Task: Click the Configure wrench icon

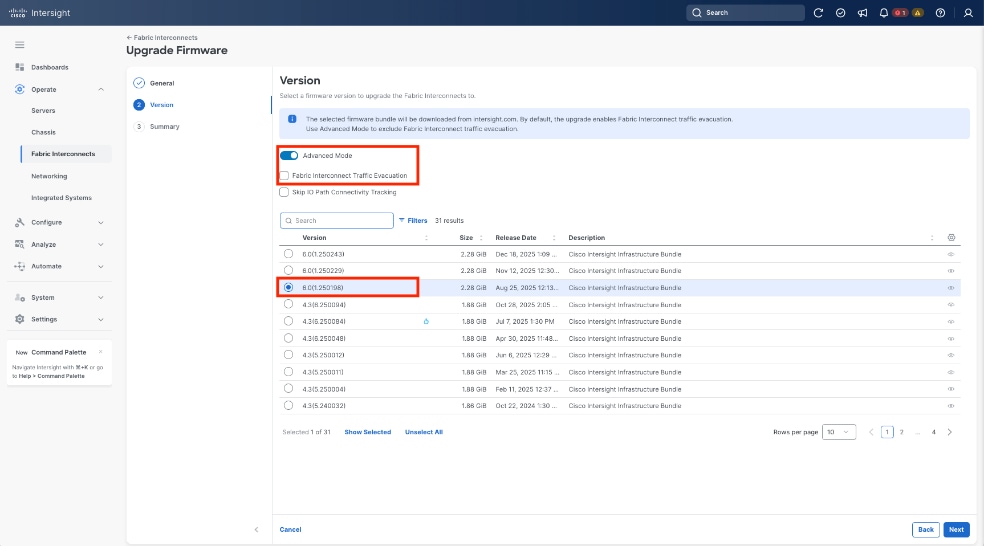Action: [19, 222]
